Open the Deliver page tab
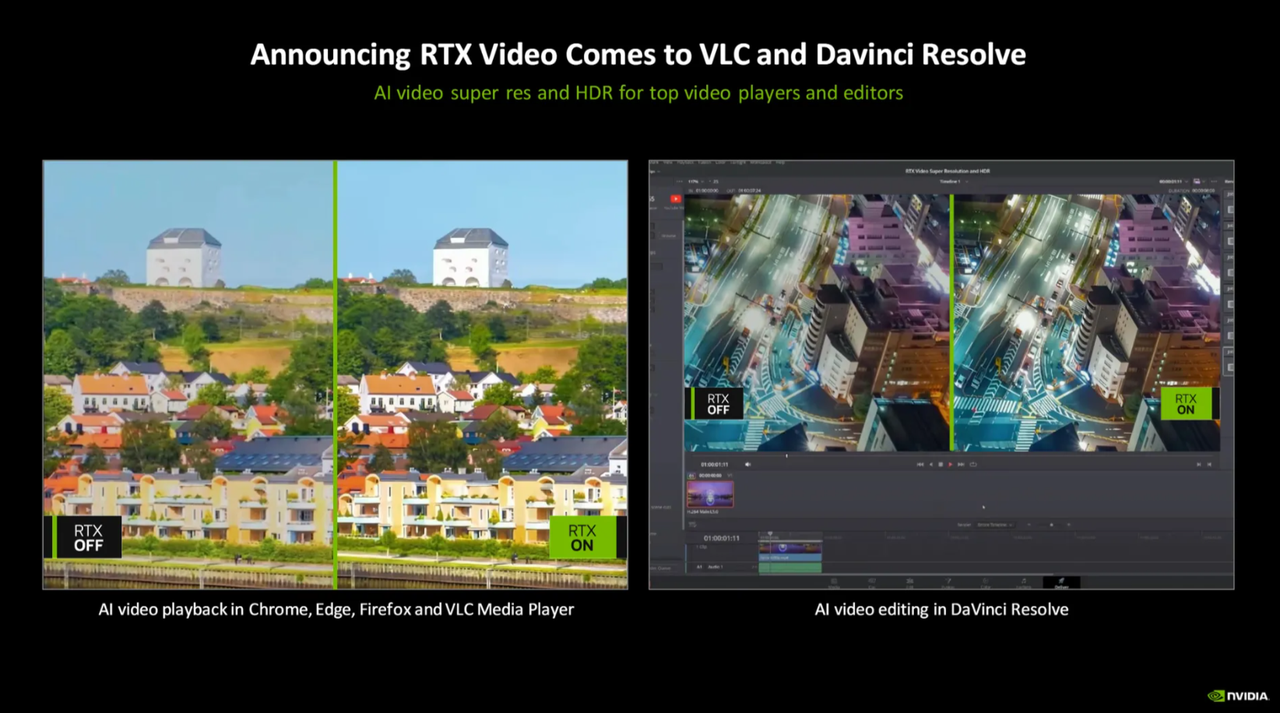 (1062, 581)
